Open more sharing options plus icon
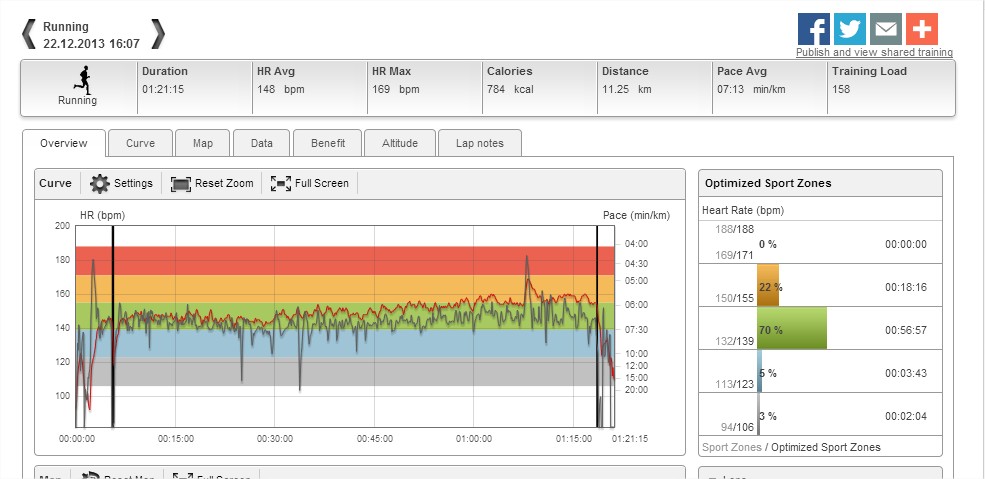This screenshot has height=479, width=985. coord(922,29)
